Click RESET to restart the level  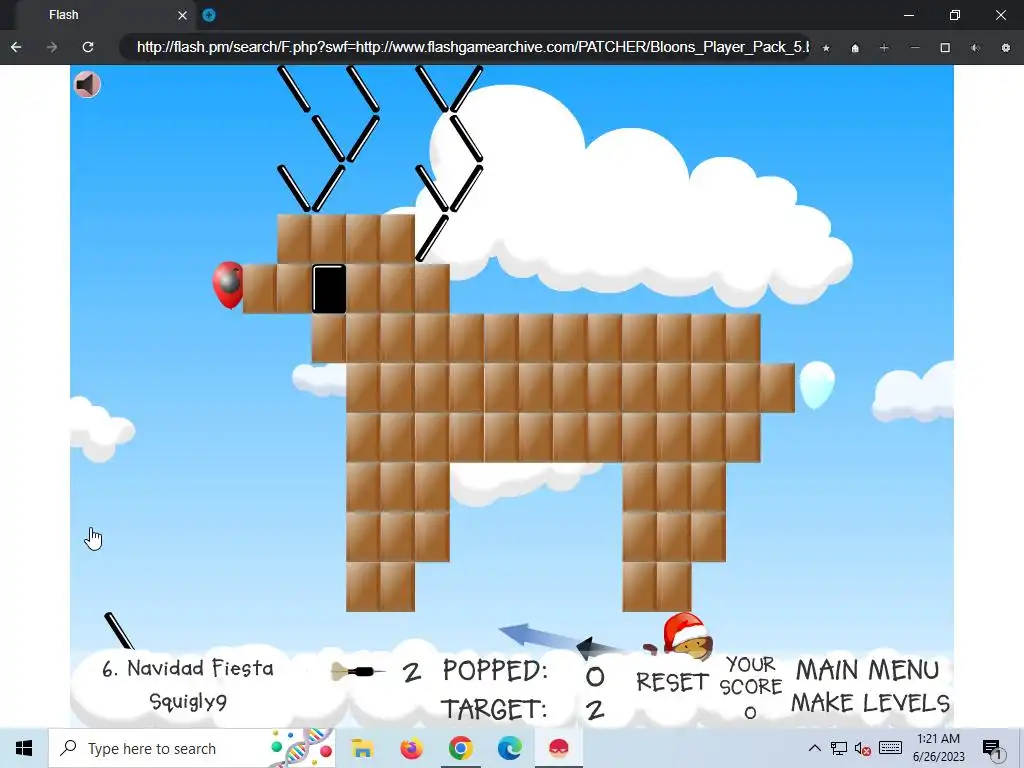(x=672, y=682)
